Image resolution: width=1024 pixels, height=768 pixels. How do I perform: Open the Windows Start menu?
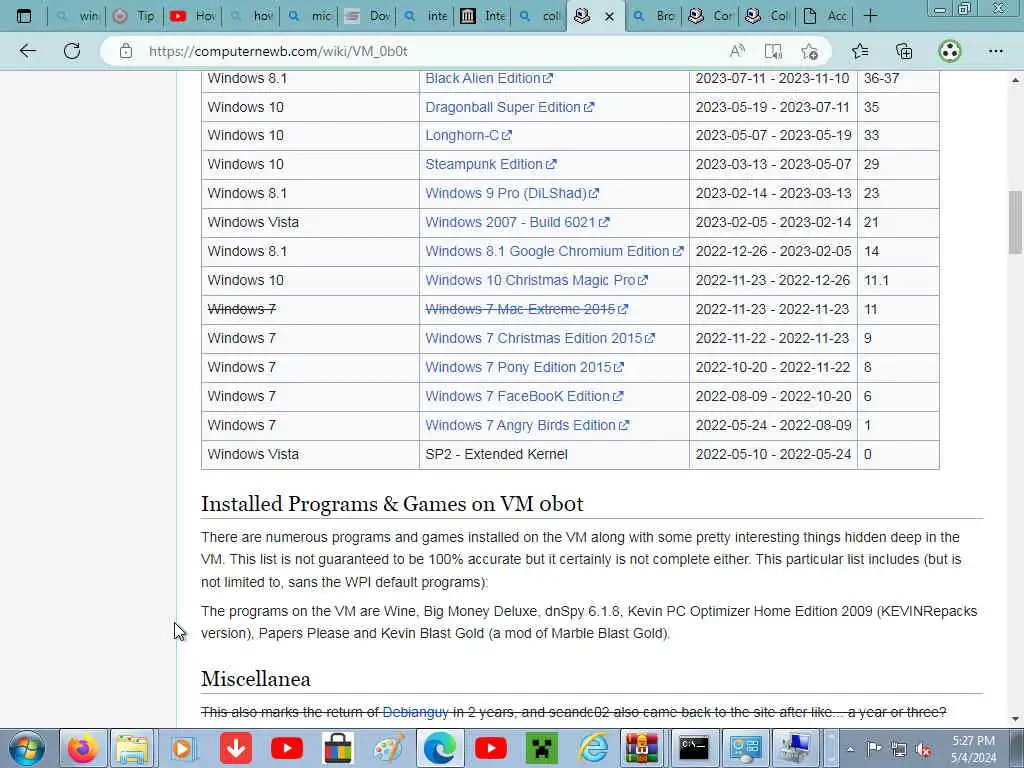click(27, 748)
